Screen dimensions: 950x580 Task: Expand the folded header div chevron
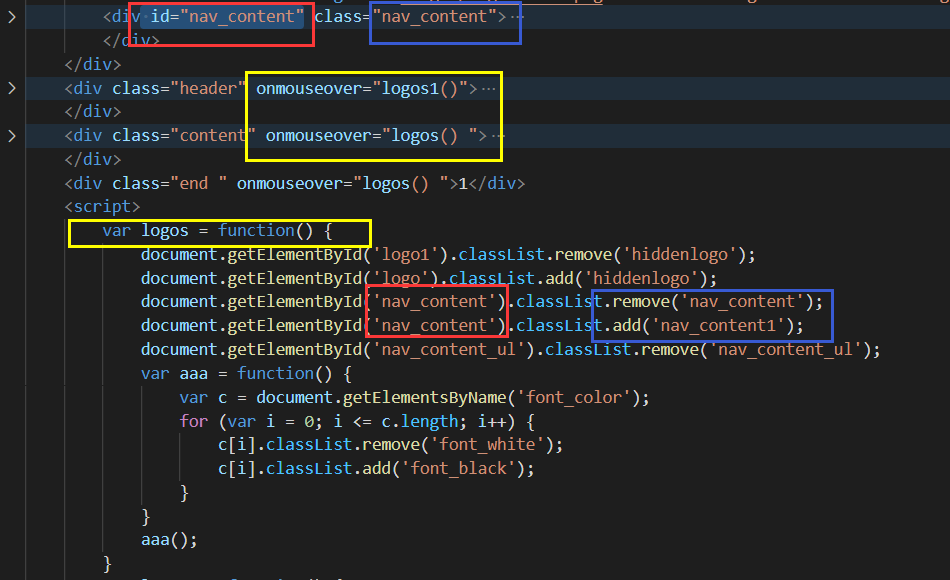[x=12, y=88]
